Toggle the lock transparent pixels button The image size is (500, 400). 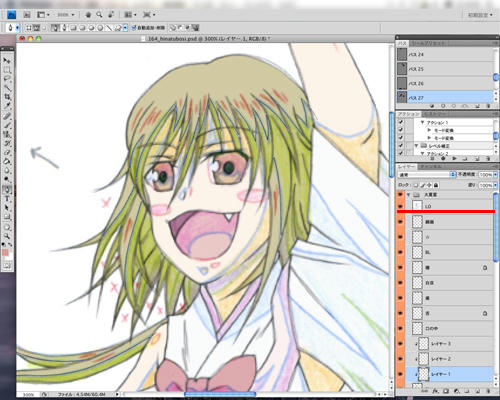[416, 185]
